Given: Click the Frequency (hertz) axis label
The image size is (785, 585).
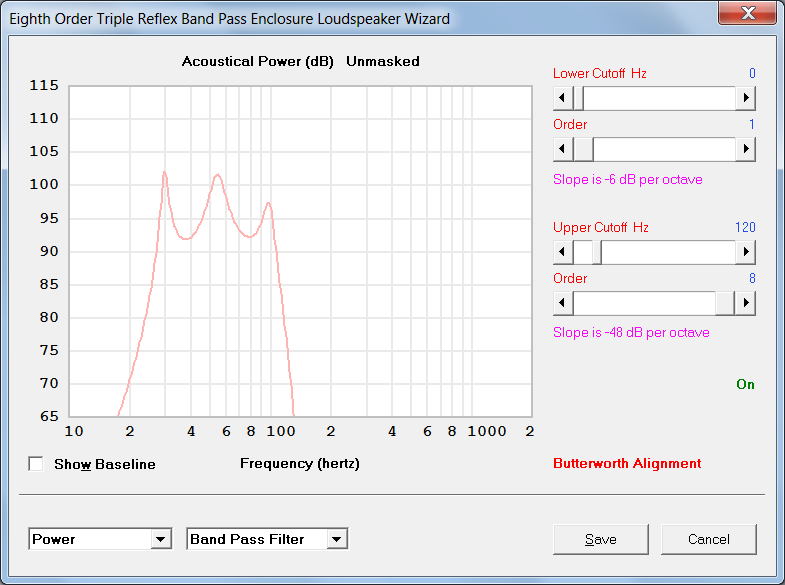Looking at the screenshot, I should (x=300, y=463).
